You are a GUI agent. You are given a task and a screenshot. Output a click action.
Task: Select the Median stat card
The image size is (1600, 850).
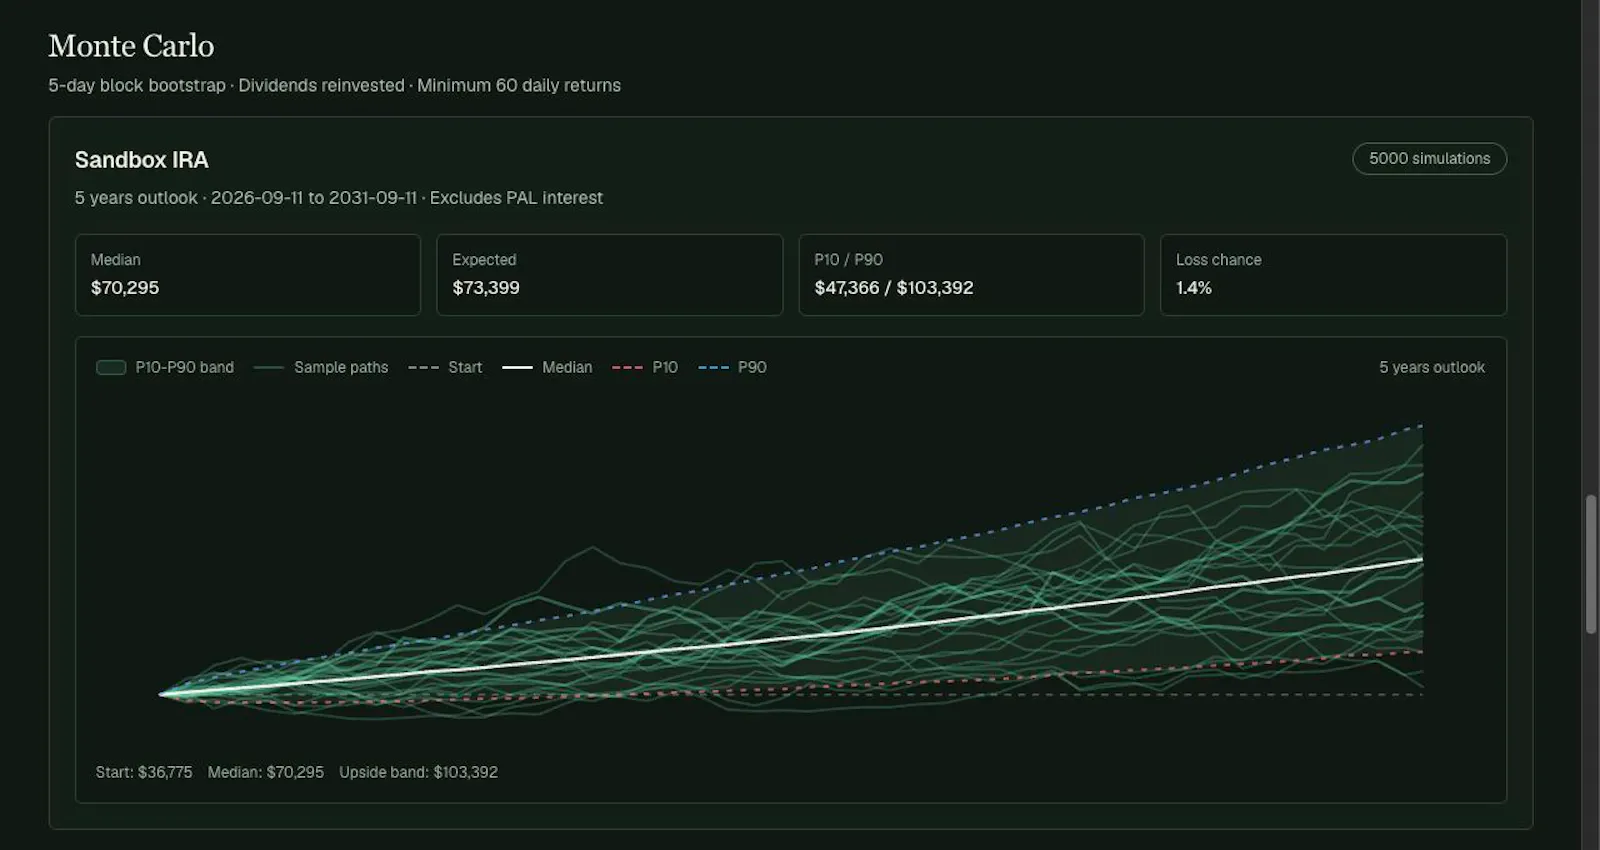248,275
